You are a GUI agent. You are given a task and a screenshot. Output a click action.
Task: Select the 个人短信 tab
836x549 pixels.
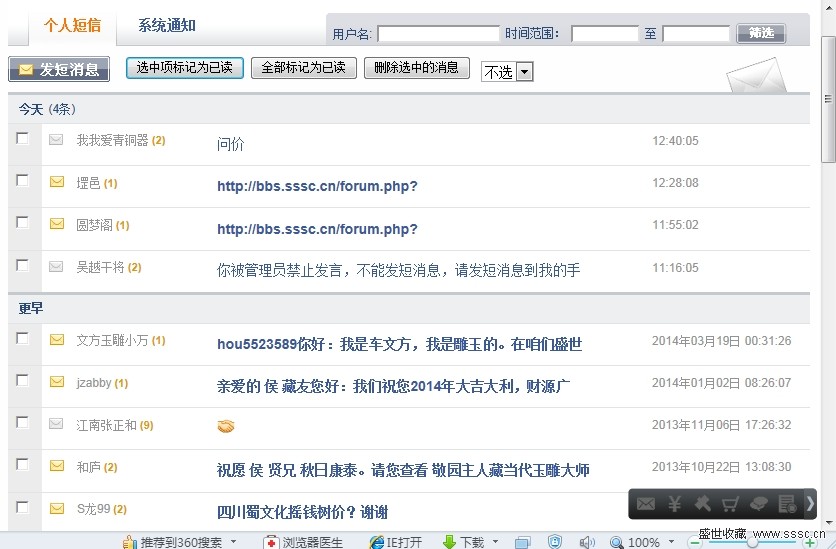(x=72, y=26)
